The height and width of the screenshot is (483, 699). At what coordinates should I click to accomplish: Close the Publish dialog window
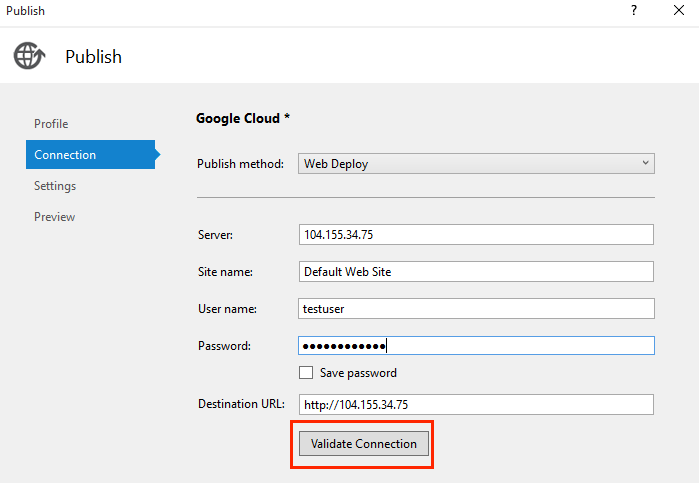pyautogui.click(x=680, y=11)
